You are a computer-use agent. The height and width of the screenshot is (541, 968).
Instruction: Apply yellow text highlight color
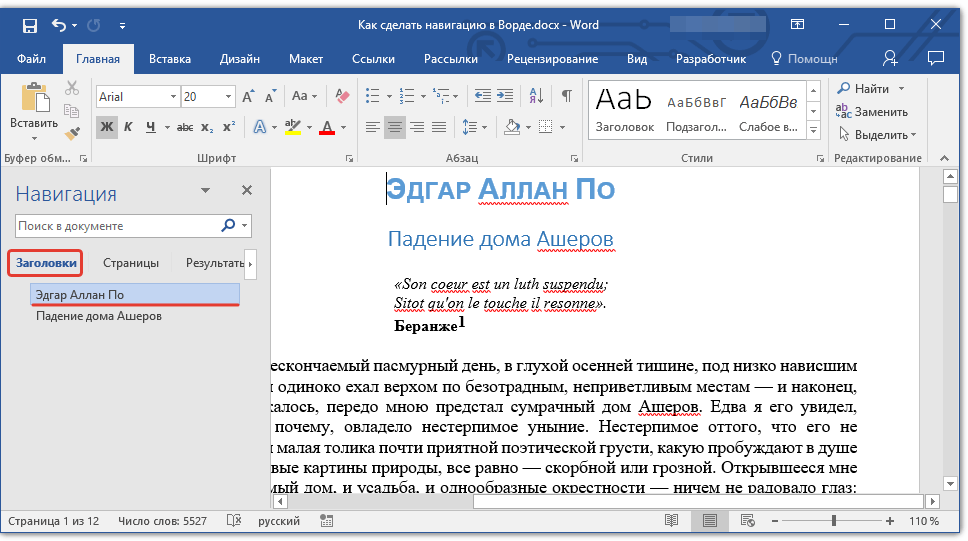tap(293, 127)
